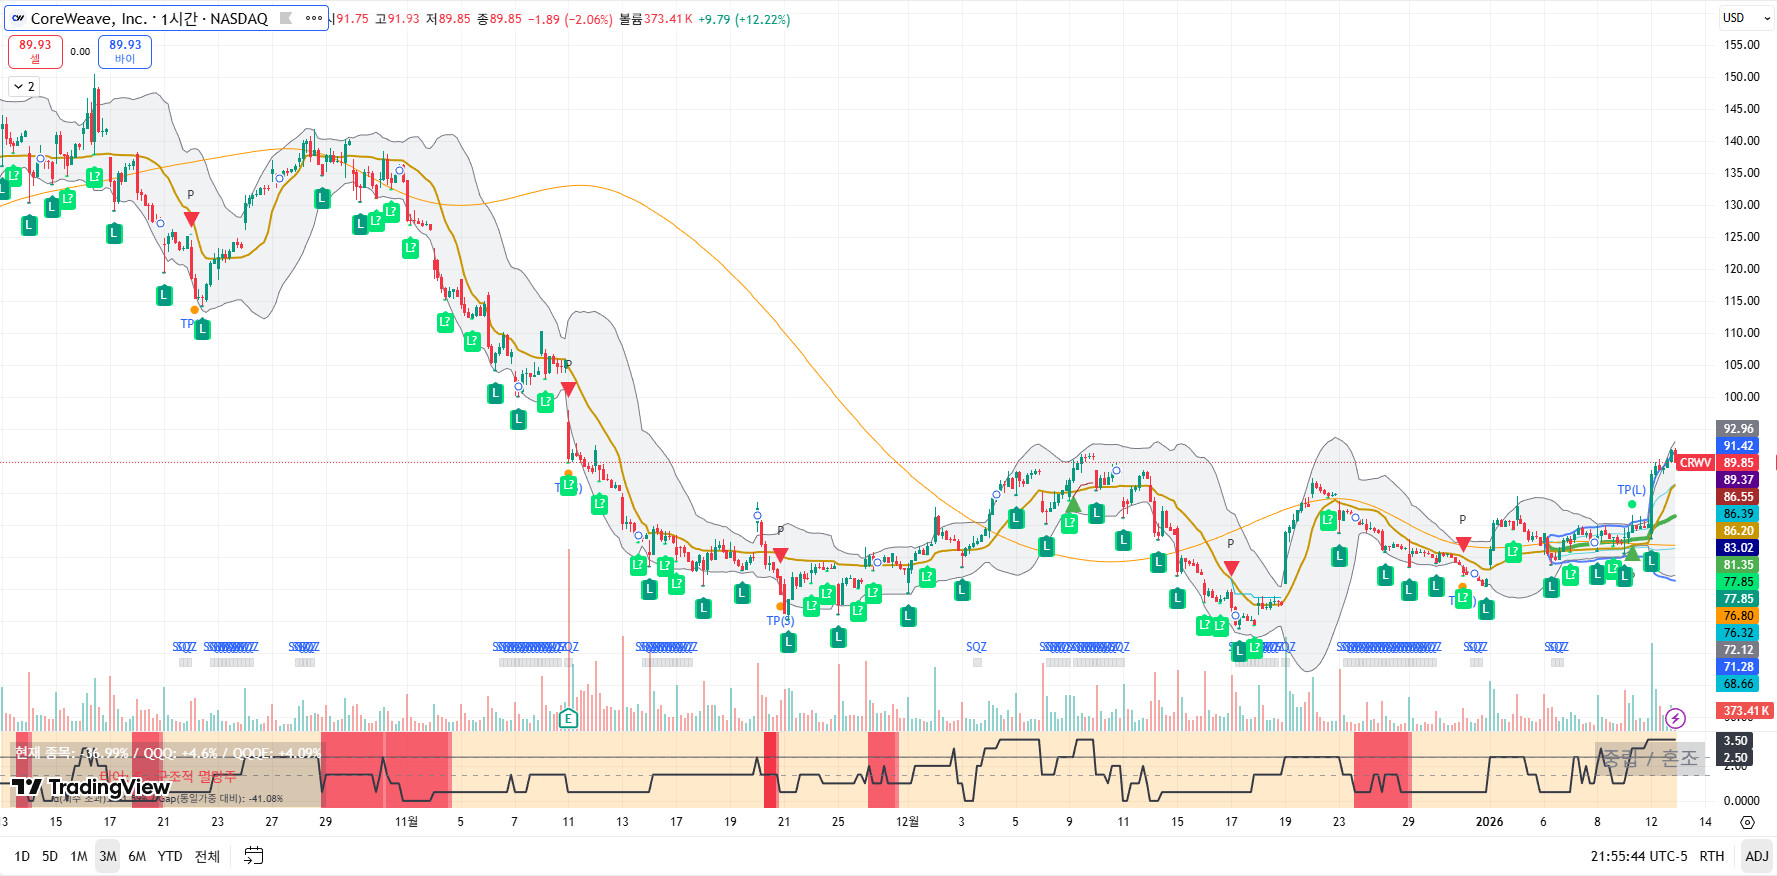The width and height of the screenshot is (1777, 876).
Task: Click the 89.37 dark price axis label
Action: click(1738, 480)
